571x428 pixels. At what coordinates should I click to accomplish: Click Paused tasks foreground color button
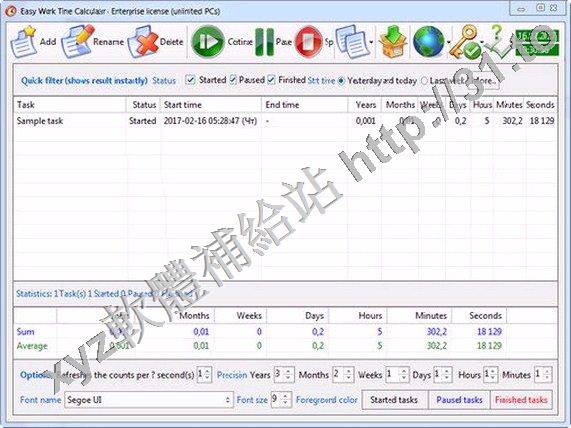pos(459,400)
